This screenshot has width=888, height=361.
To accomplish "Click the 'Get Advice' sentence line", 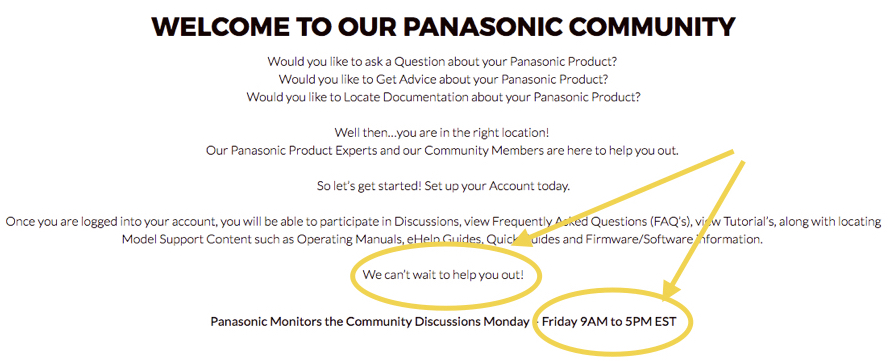I will [x=443, y=79].
